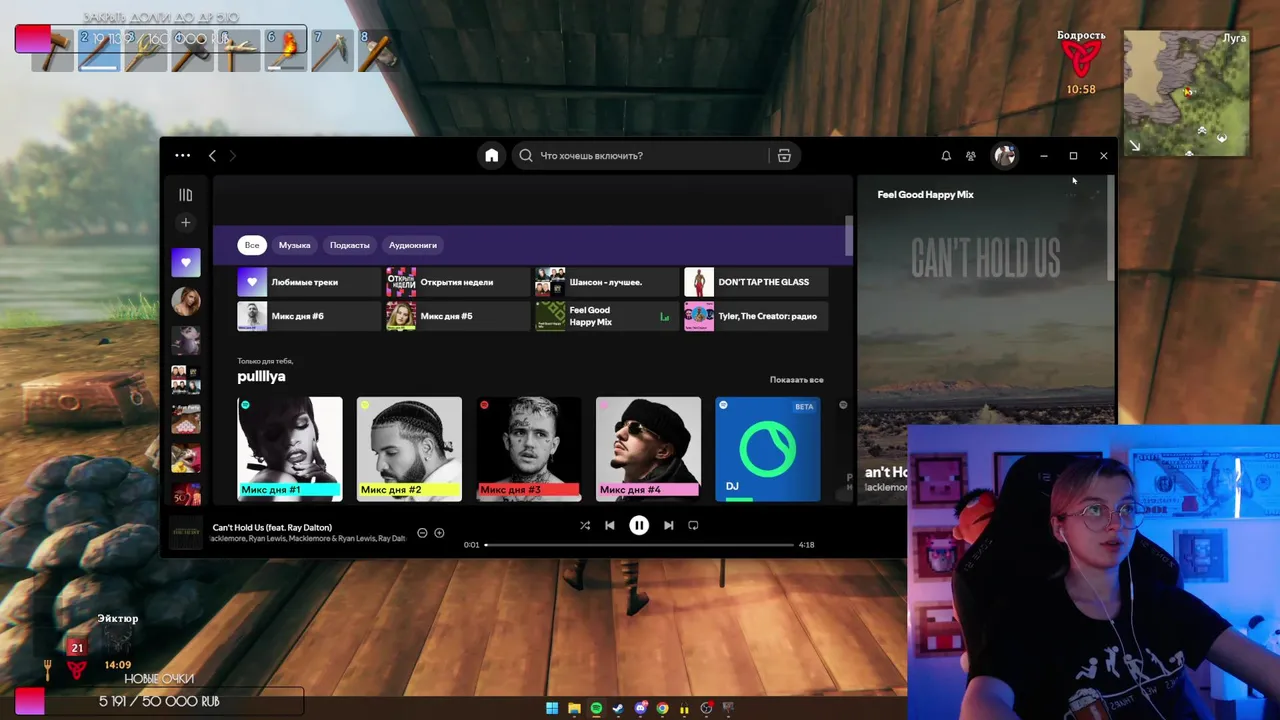Click Spotify icon in taskbar
1280x720 pixels.
596,708
